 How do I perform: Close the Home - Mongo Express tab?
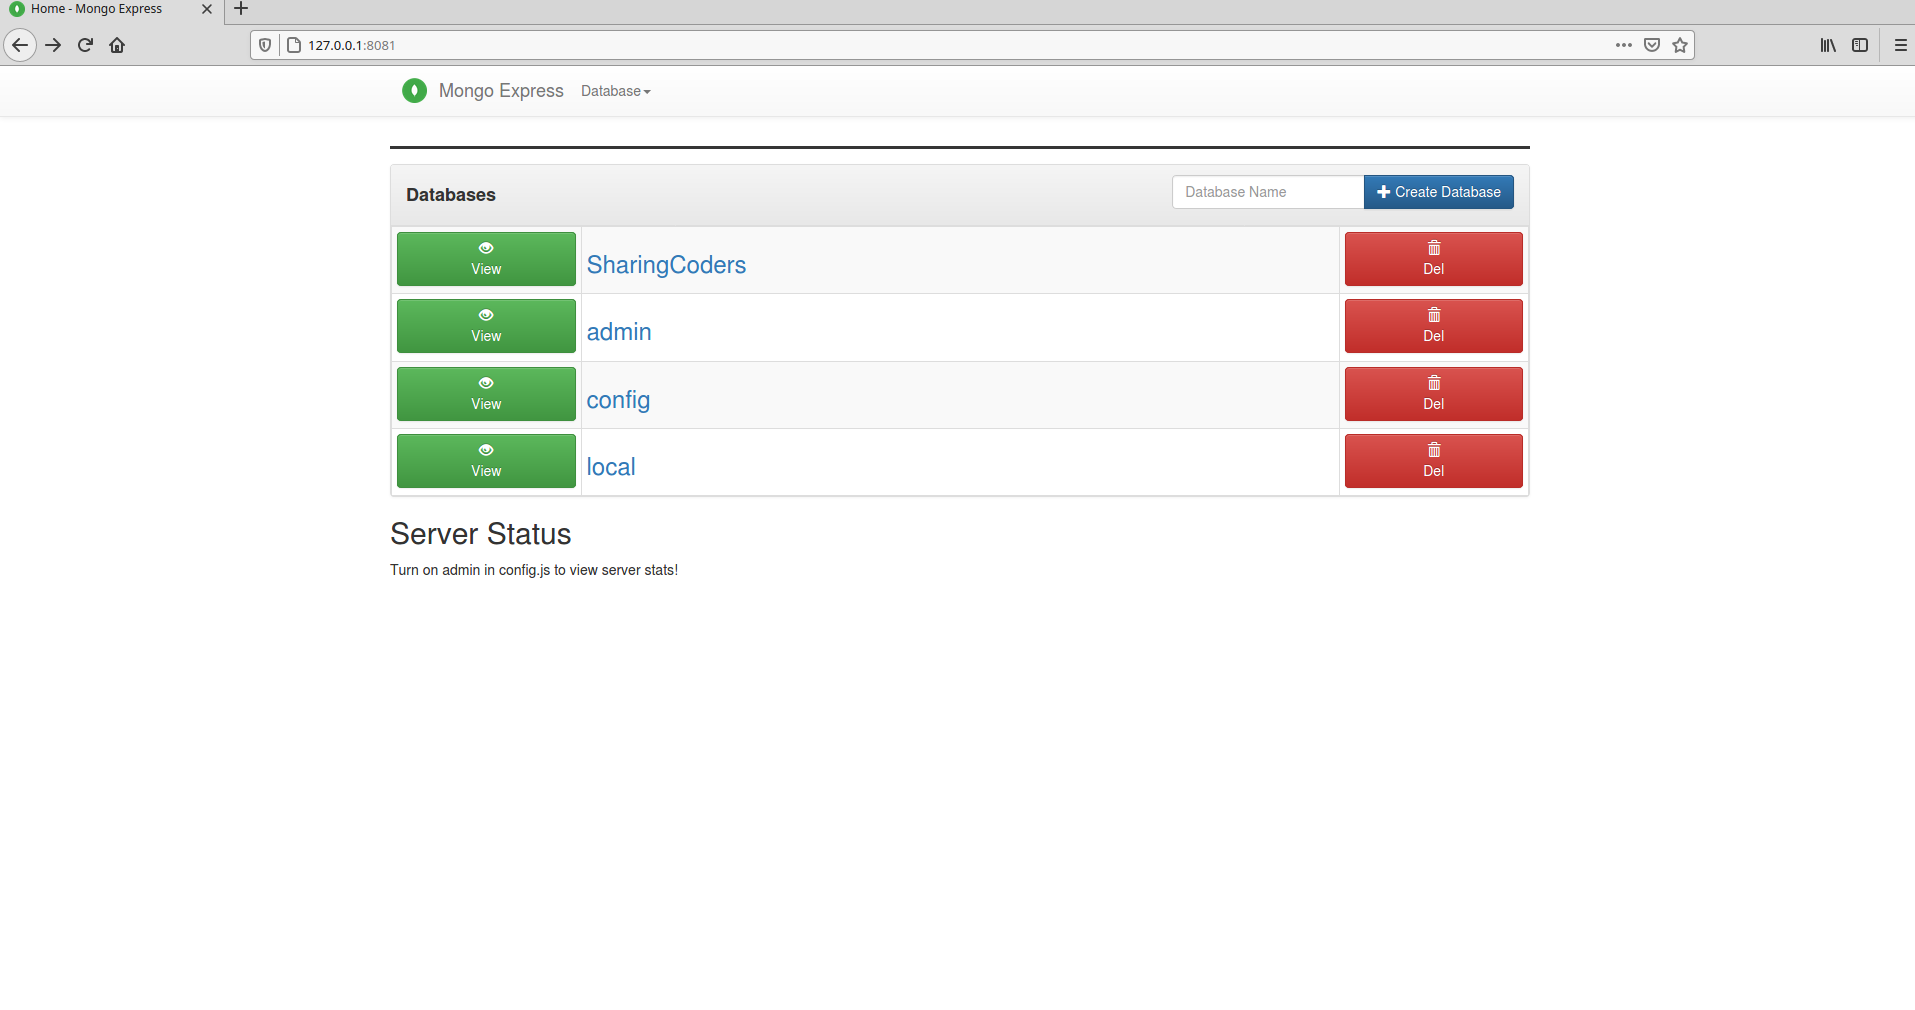207,9
